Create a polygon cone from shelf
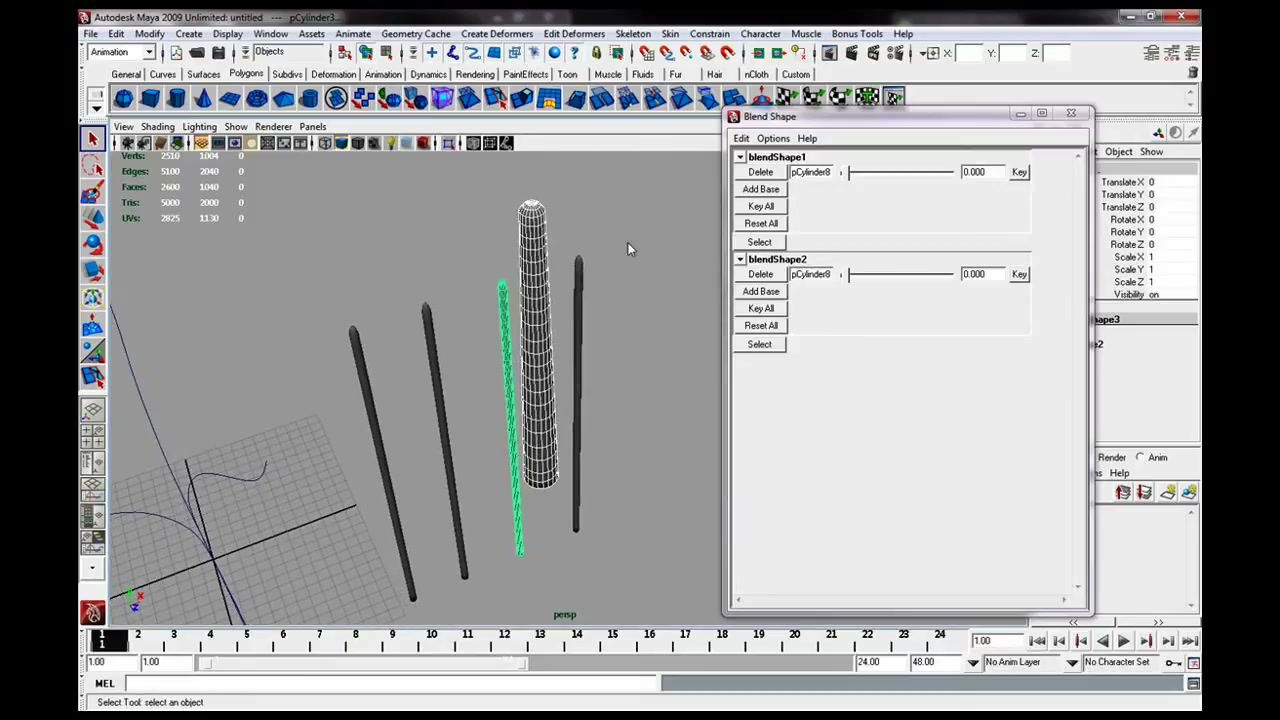This screenshot has height=720, width=1280. [203, 98]
